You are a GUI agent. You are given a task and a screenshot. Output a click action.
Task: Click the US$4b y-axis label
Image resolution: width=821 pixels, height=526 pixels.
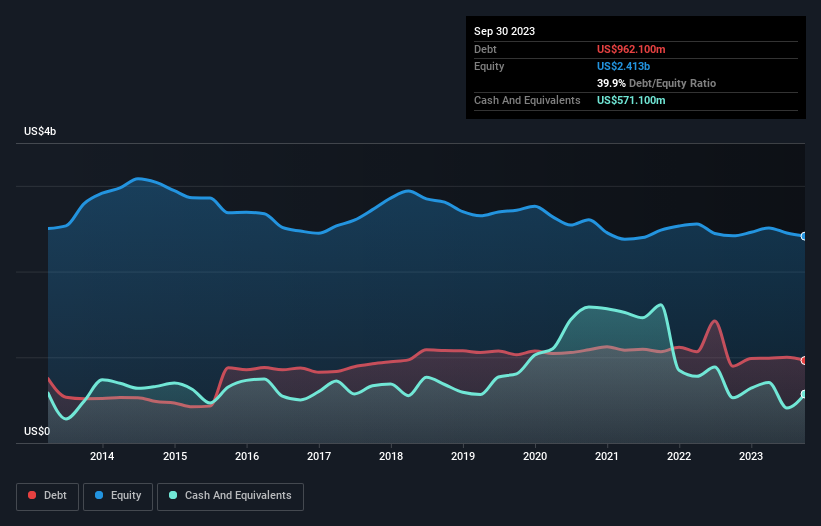pos(40,131)
